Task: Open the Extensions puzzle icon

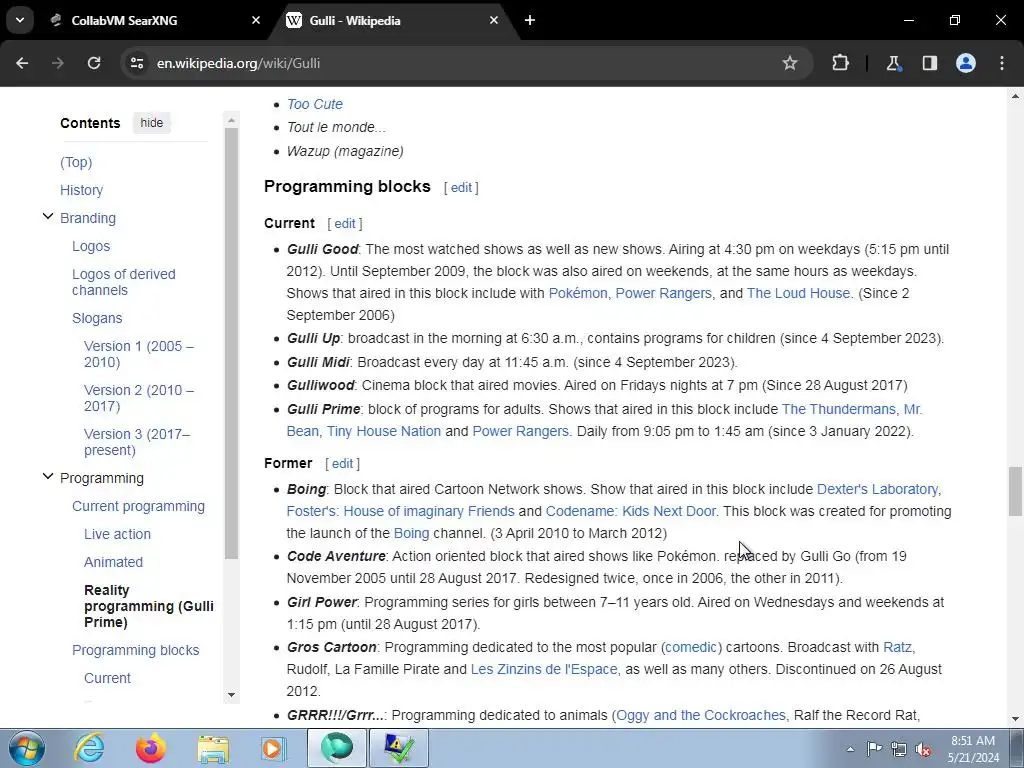Action: click(840, 63)
